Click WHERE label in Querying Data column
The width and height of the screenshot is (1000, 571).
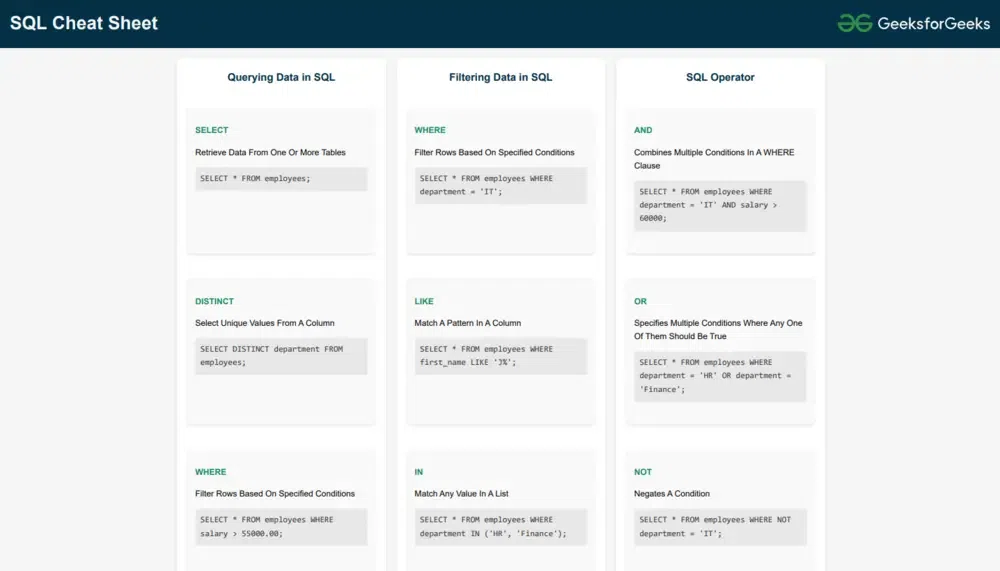coord(210,472)
